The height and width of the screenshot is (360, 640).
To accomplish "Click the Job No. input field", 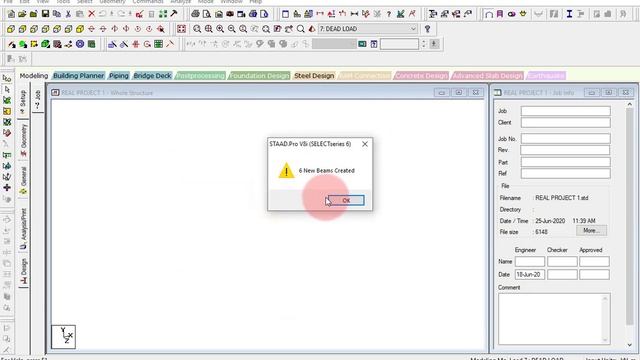I will (565, 139).
